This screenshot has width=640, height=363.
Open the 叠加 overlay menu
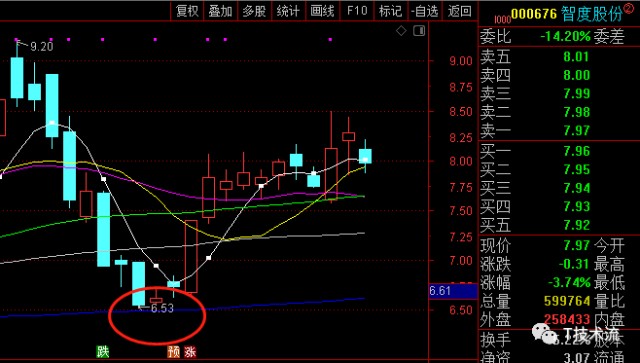point(220,11)
